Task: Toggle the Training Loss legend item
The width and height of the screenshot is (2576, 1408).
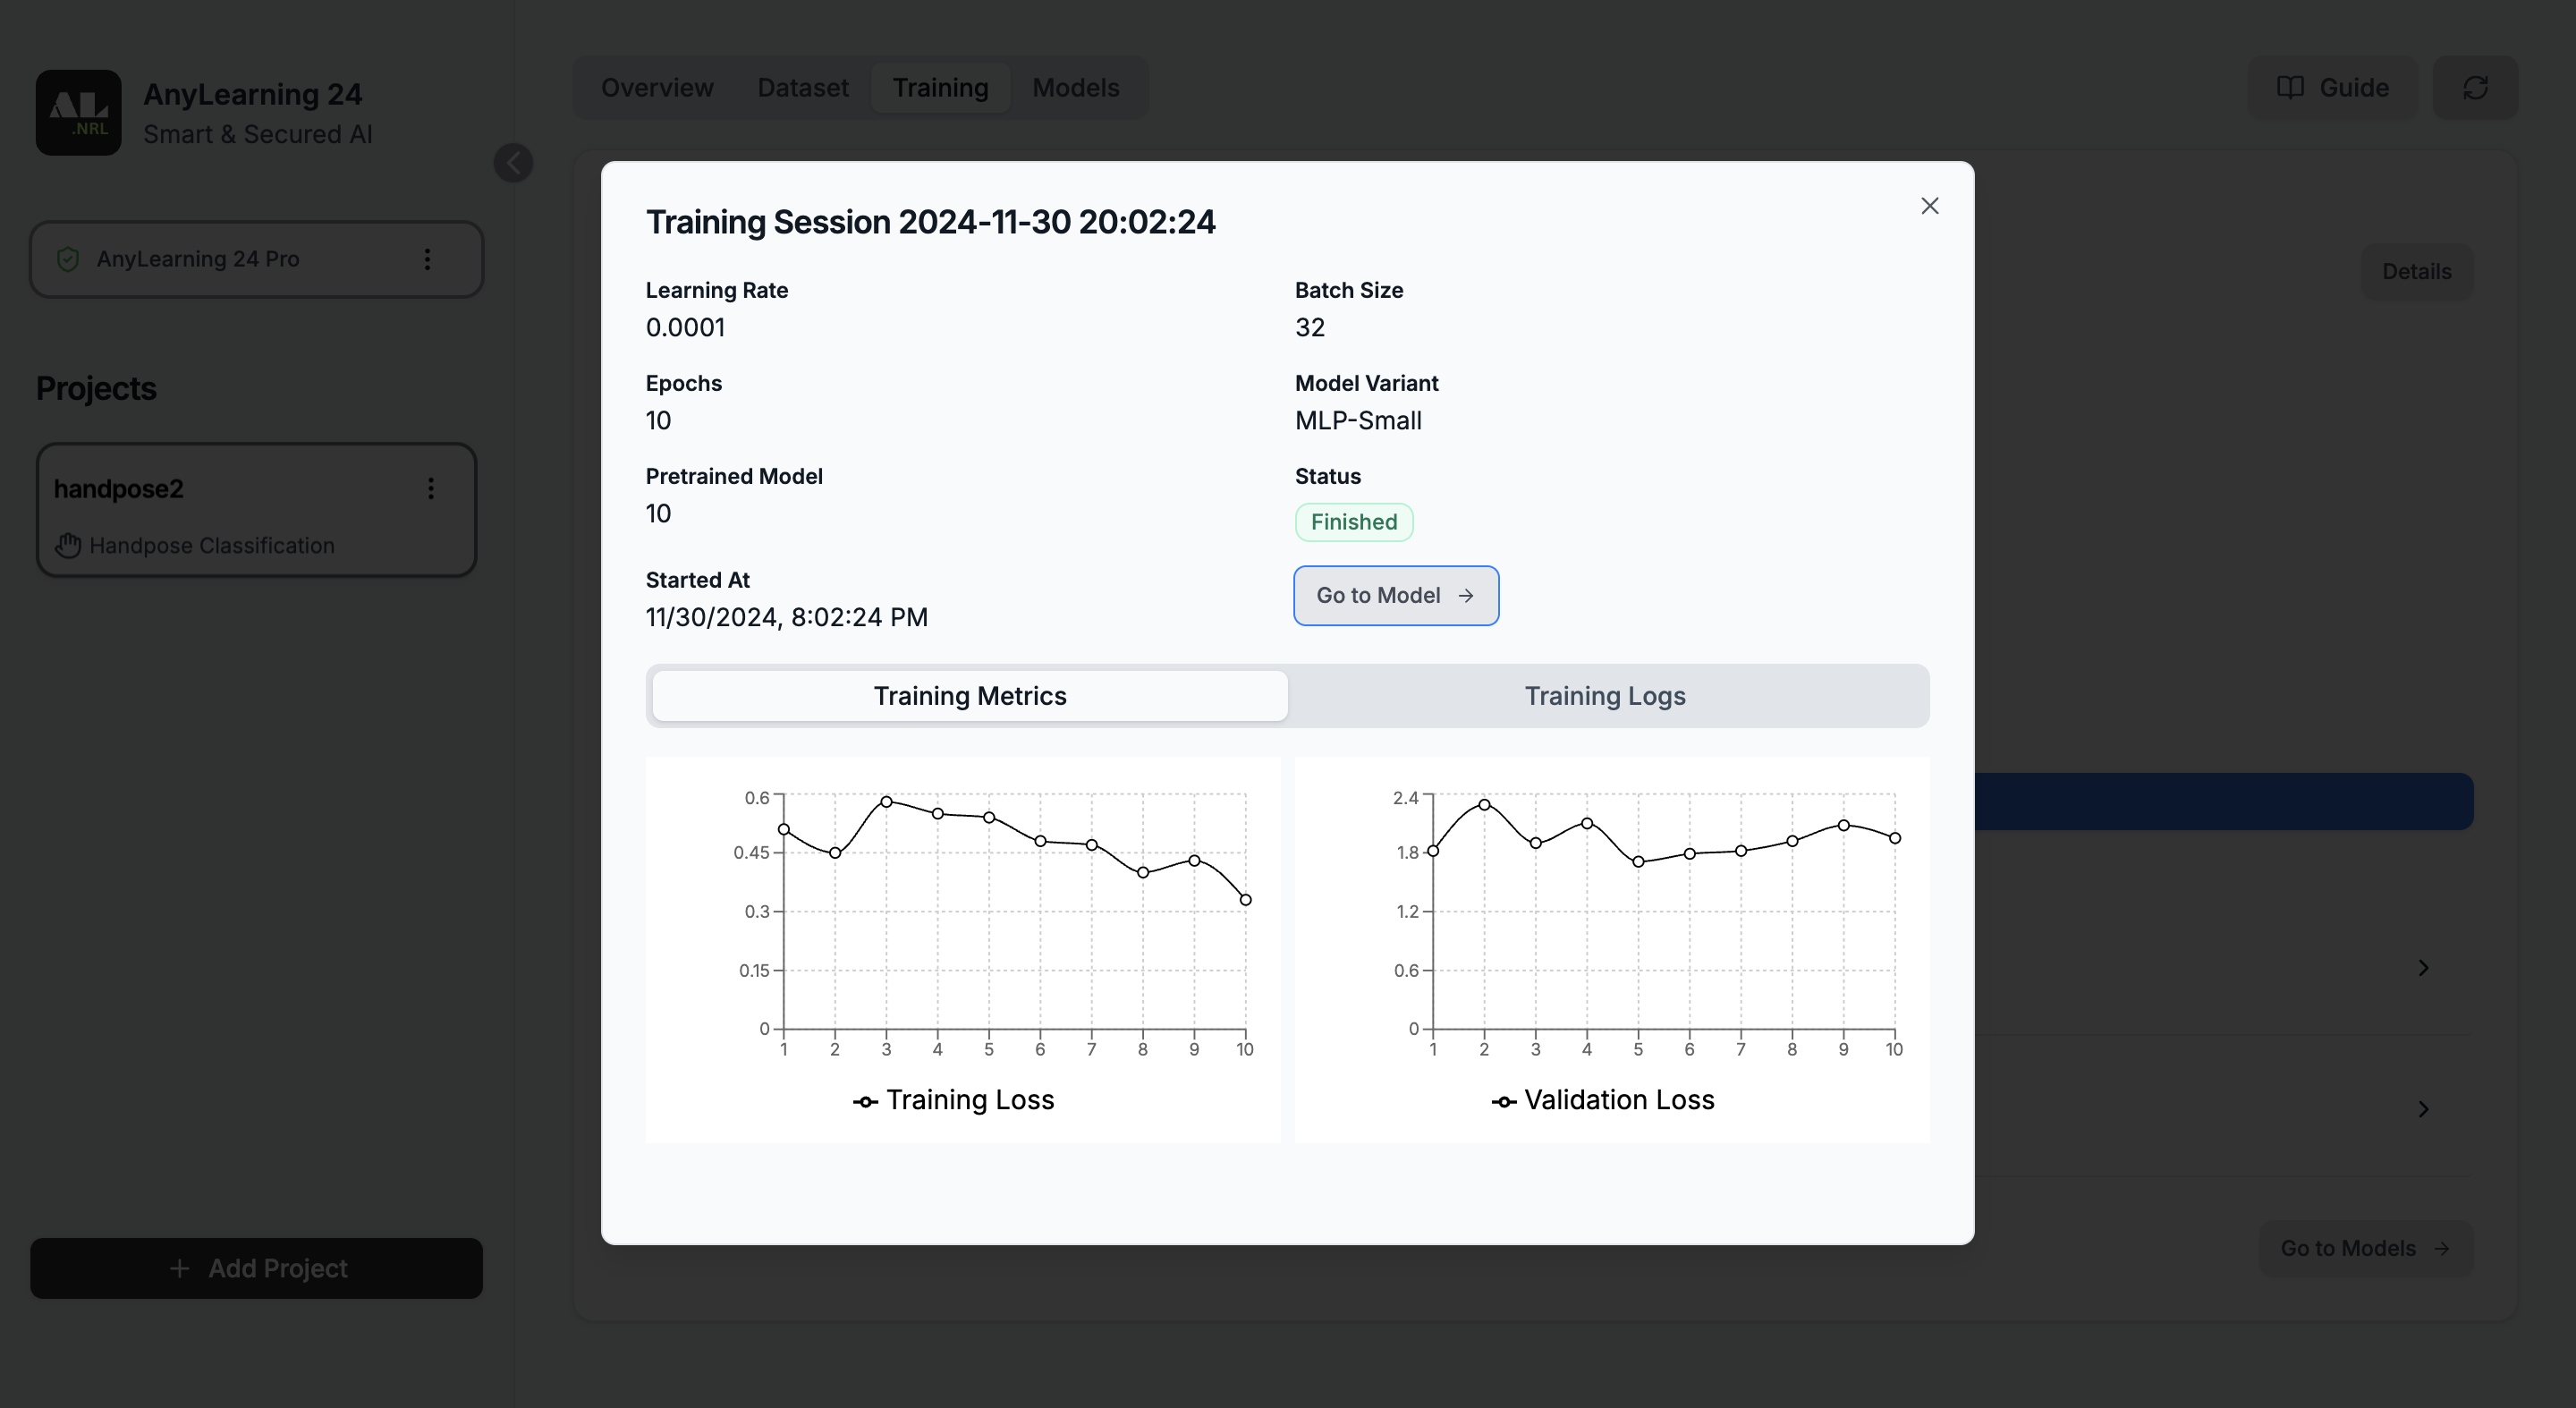Action: pos(953,1100)
